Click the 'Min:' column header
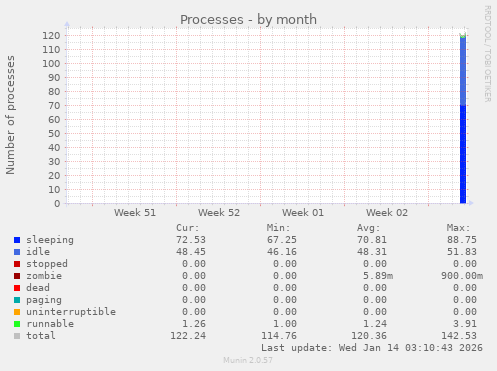The width and height of the screenshot is (497, 371). pos(278,228)
